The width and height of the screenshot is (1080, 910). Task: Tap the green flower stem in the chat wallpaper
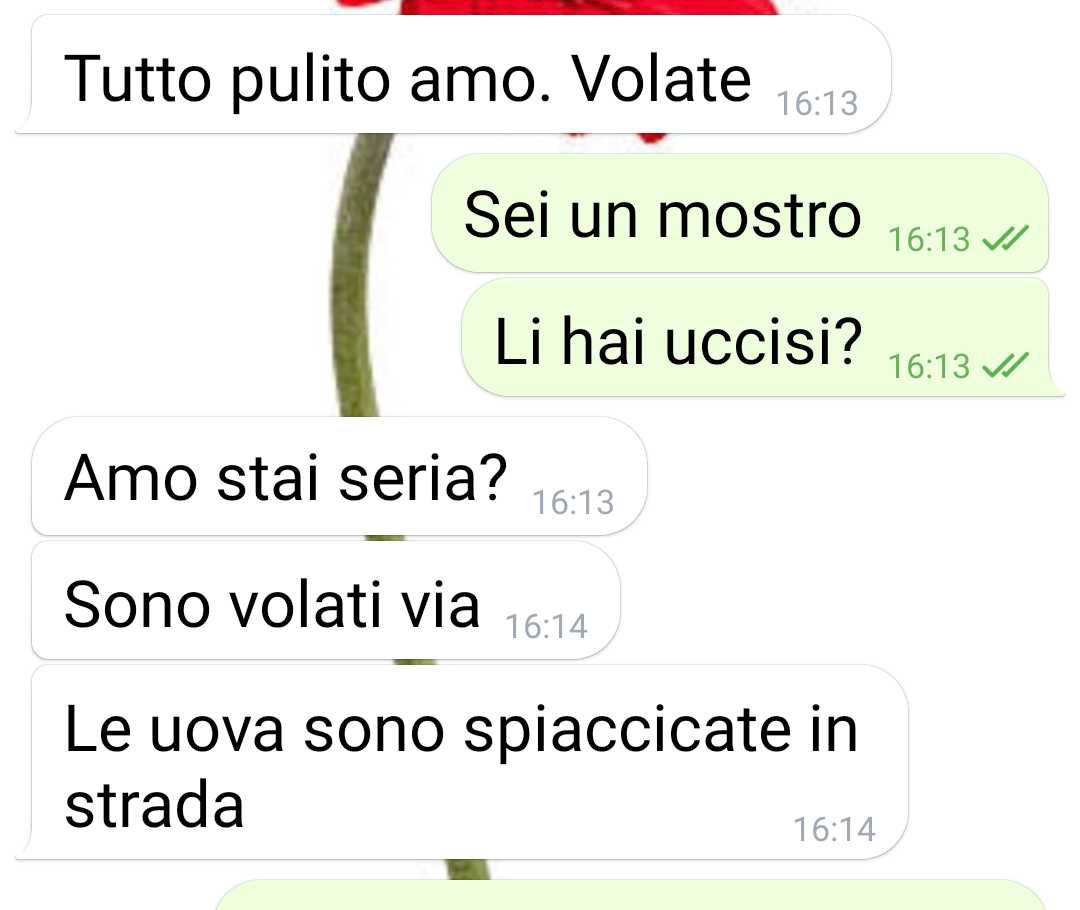354,276
